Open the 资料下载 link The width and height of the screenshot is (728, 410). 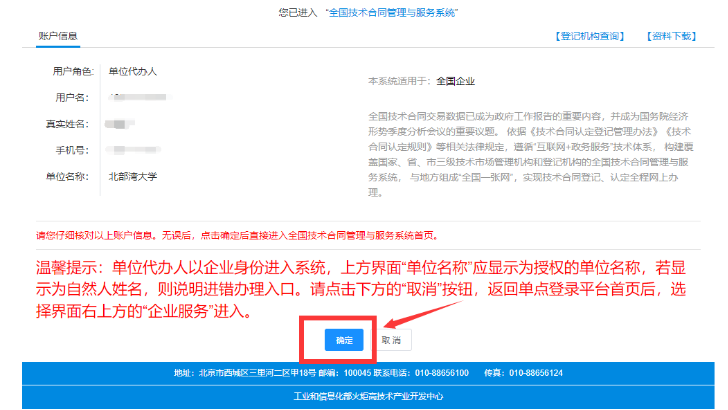click(x=676, y=36)
